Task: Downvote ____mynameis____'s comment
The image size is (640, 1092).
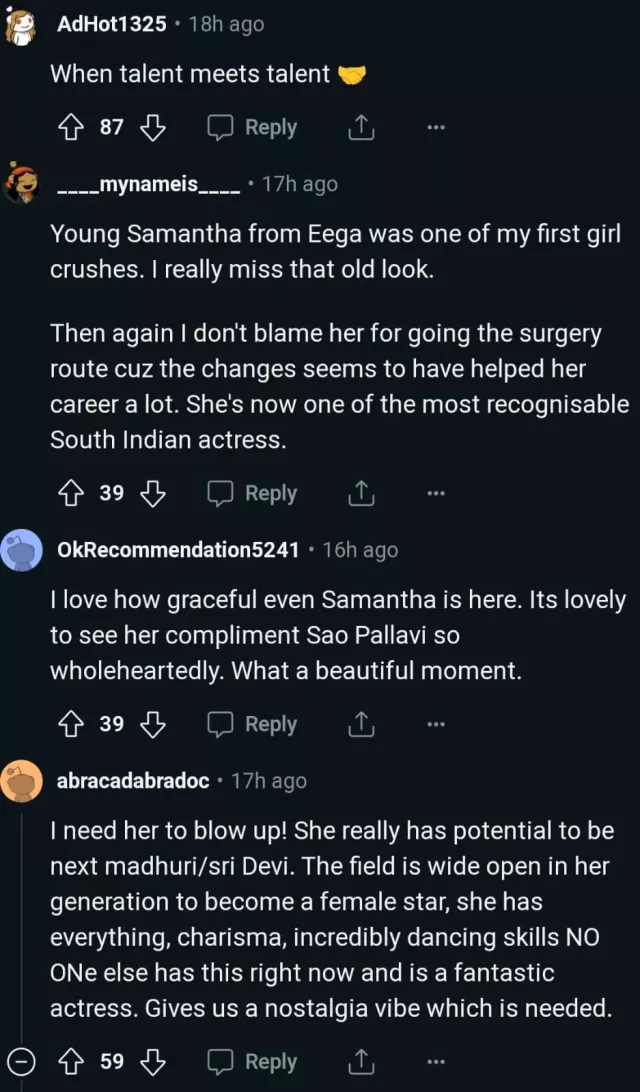Action: tap(151, 493)
